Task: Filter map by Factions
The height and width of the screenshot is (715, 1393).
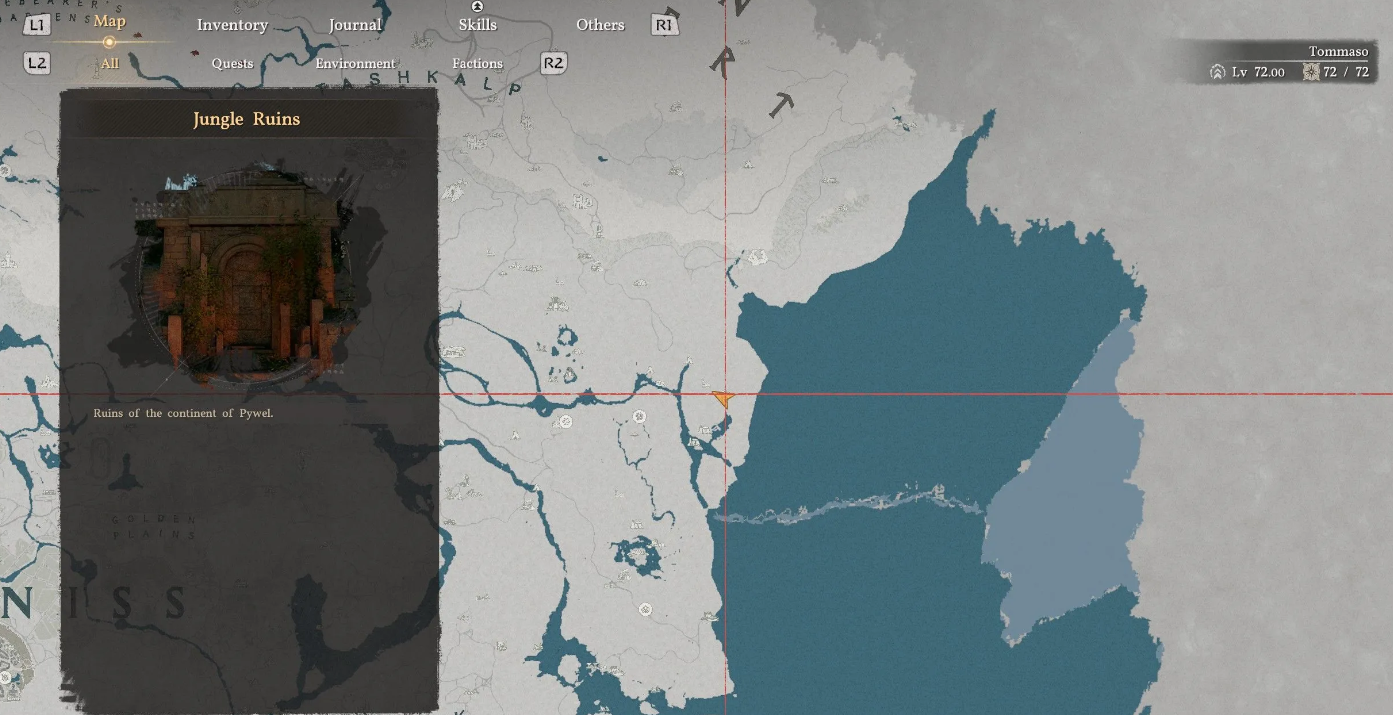Action: [477, 63]
